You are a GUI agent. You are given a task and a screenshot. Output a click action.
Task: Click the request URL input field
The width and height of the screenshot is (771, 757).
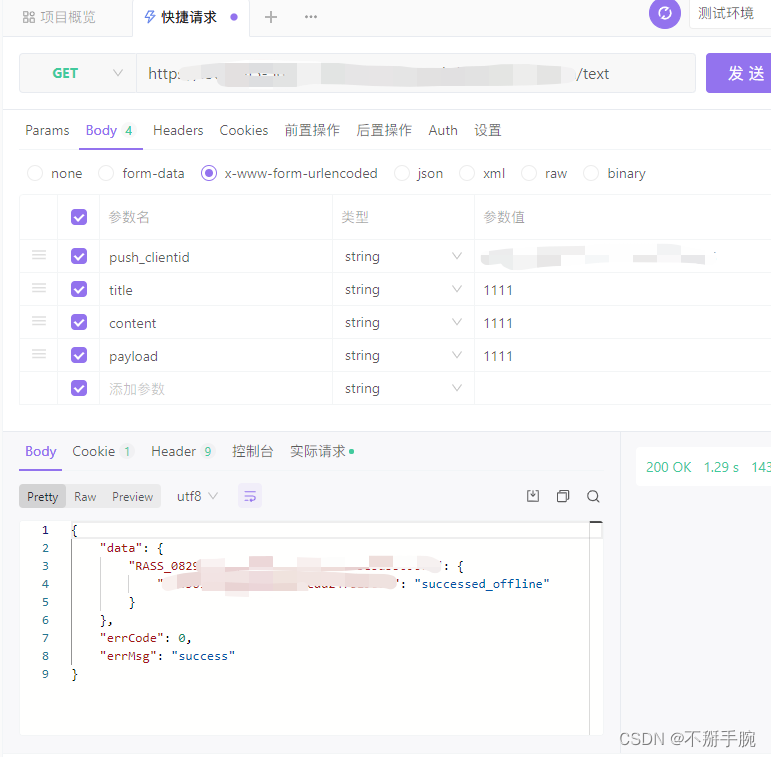[x=415, y=73]
